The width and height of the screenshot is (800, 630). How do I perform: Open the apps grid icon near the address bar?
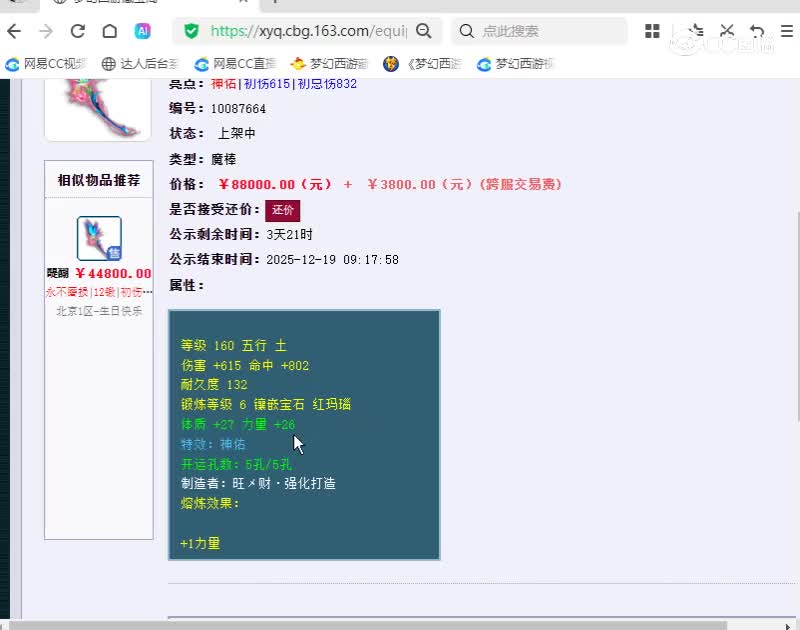pyautogui.click(x=653, y=31)
